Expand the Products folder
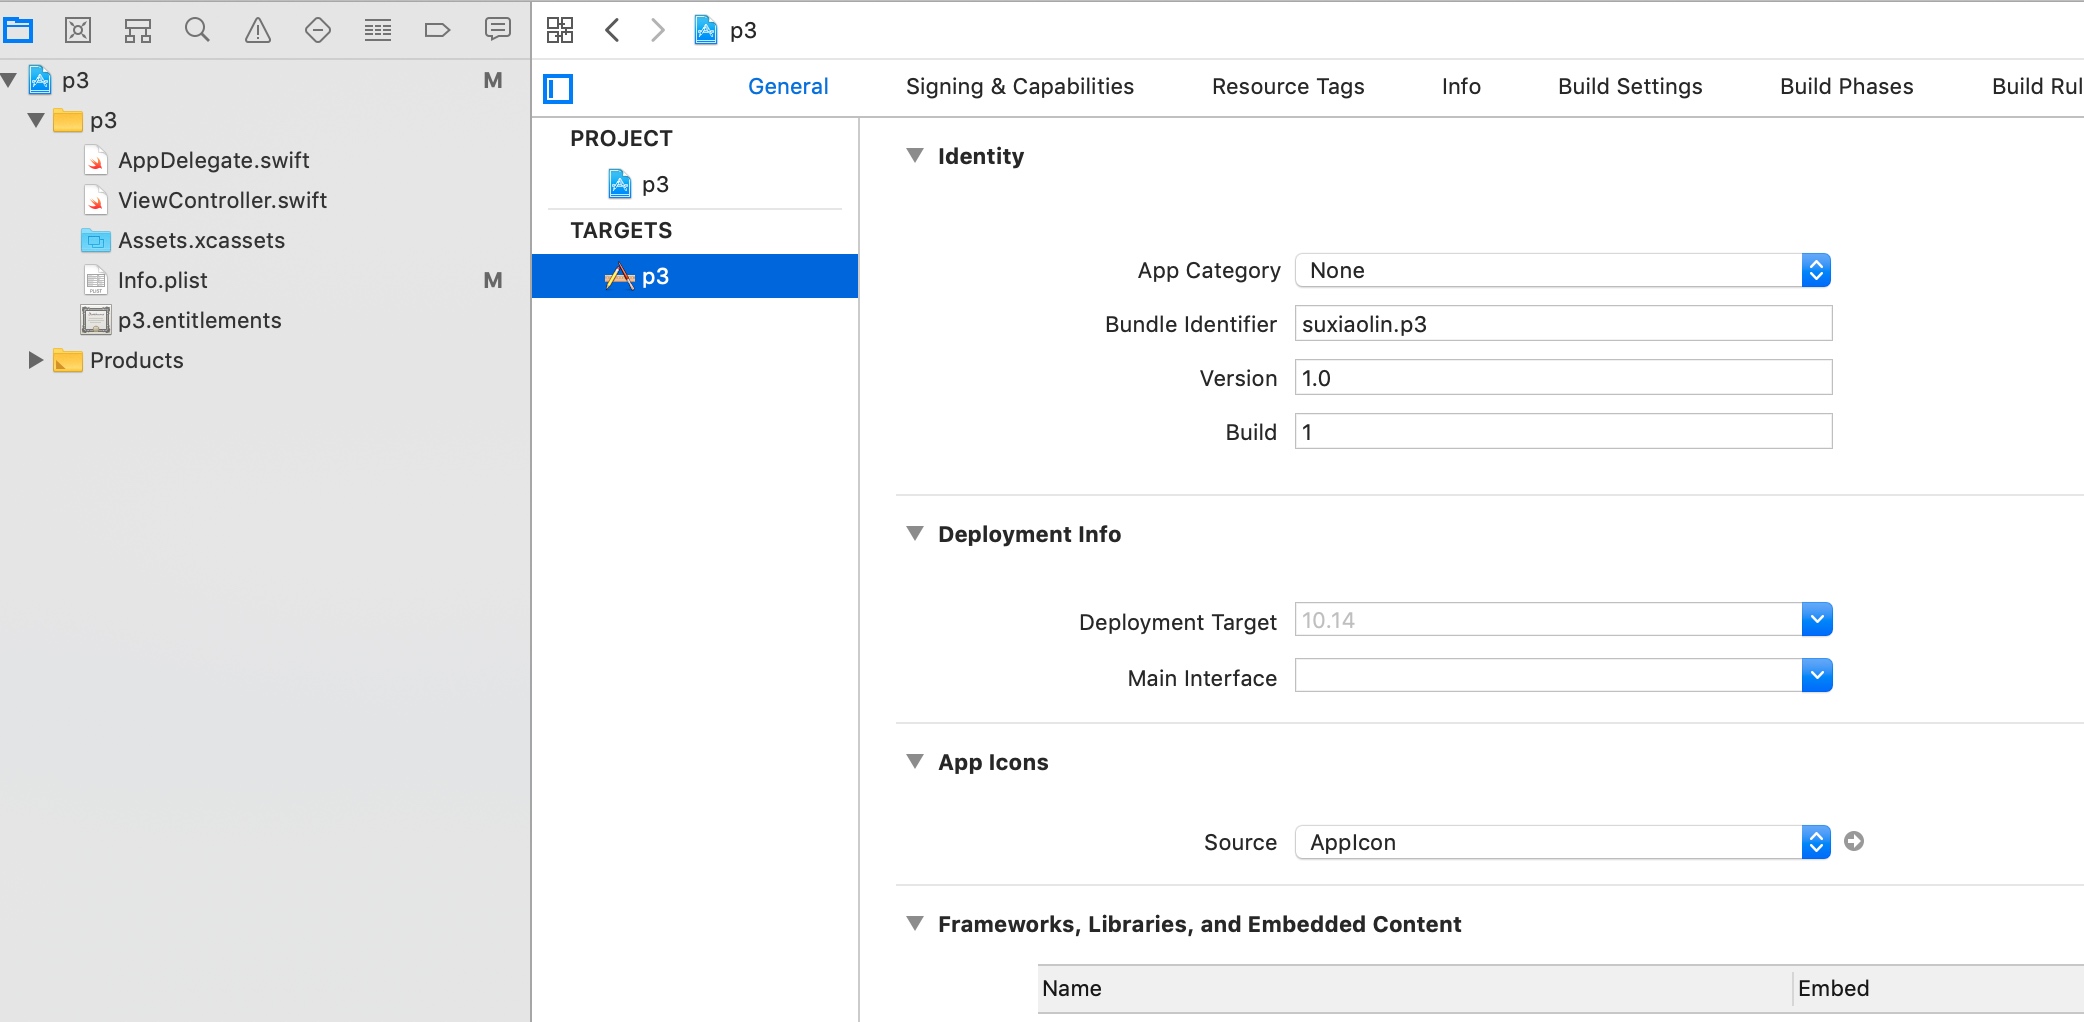The image size is (2084, 1022). click(36, 360)
